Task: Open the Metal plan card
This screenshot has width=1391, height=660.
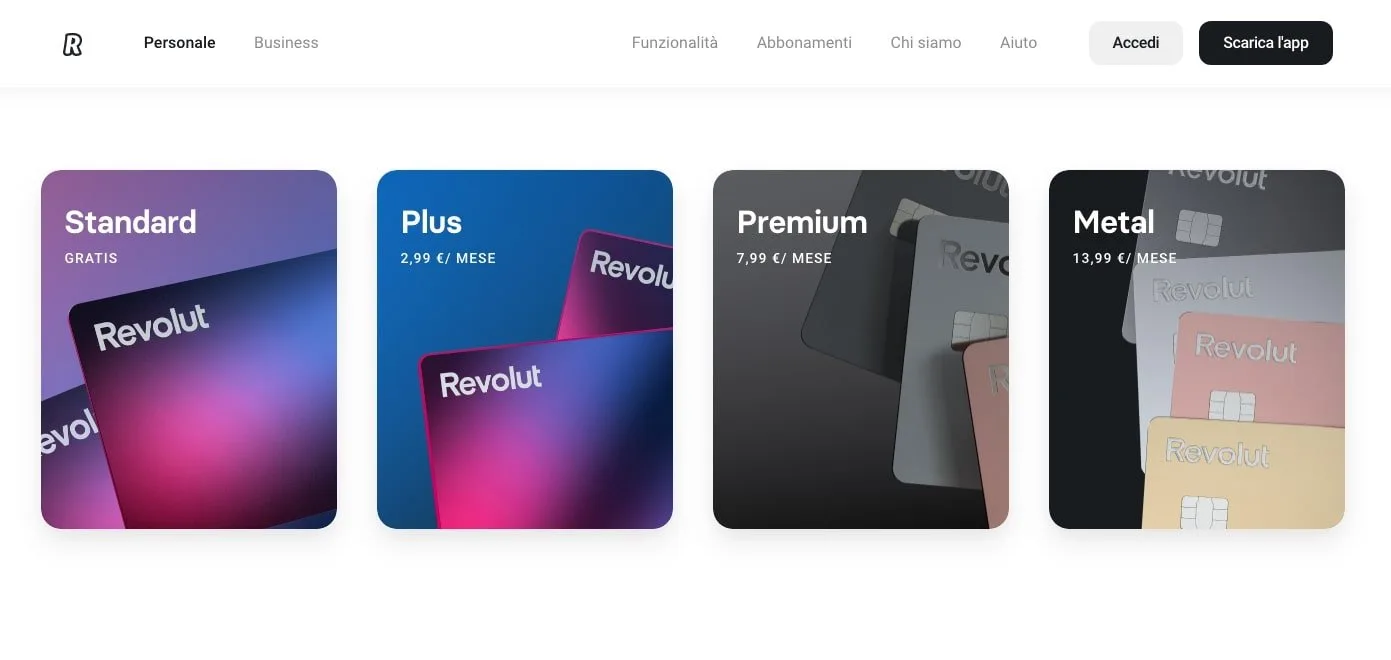Action: pyautogui.click(x=1197, y=349)
